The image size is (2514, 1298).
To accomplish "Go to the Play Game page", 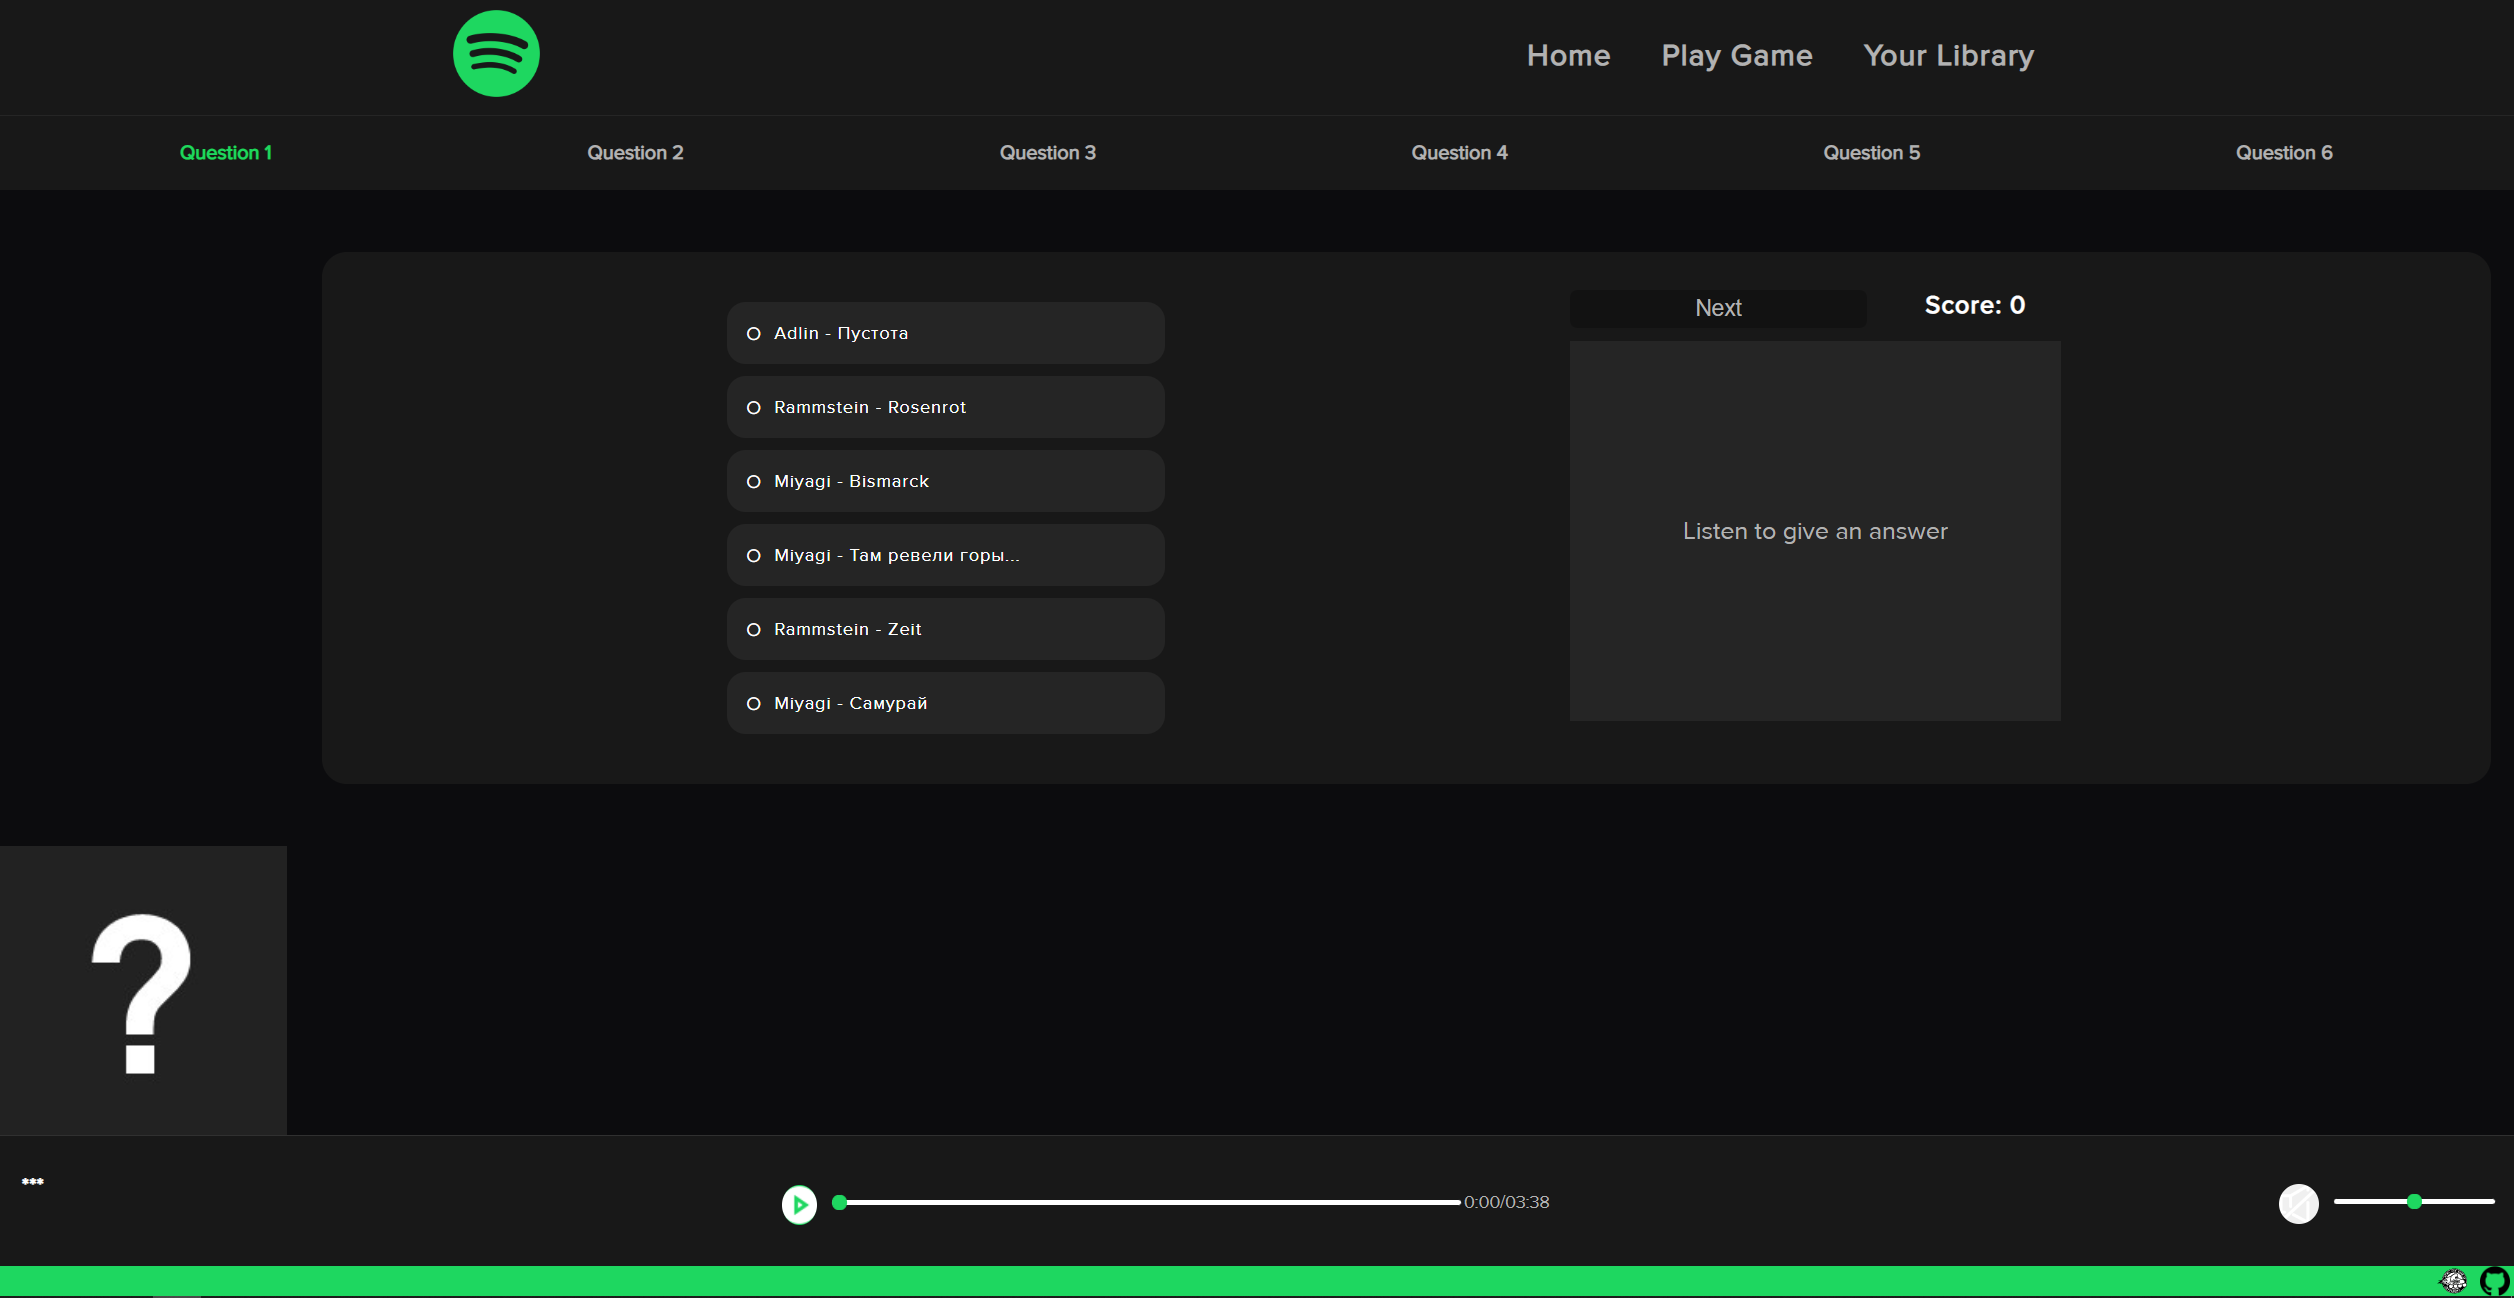I will (x=1736, y=55).
